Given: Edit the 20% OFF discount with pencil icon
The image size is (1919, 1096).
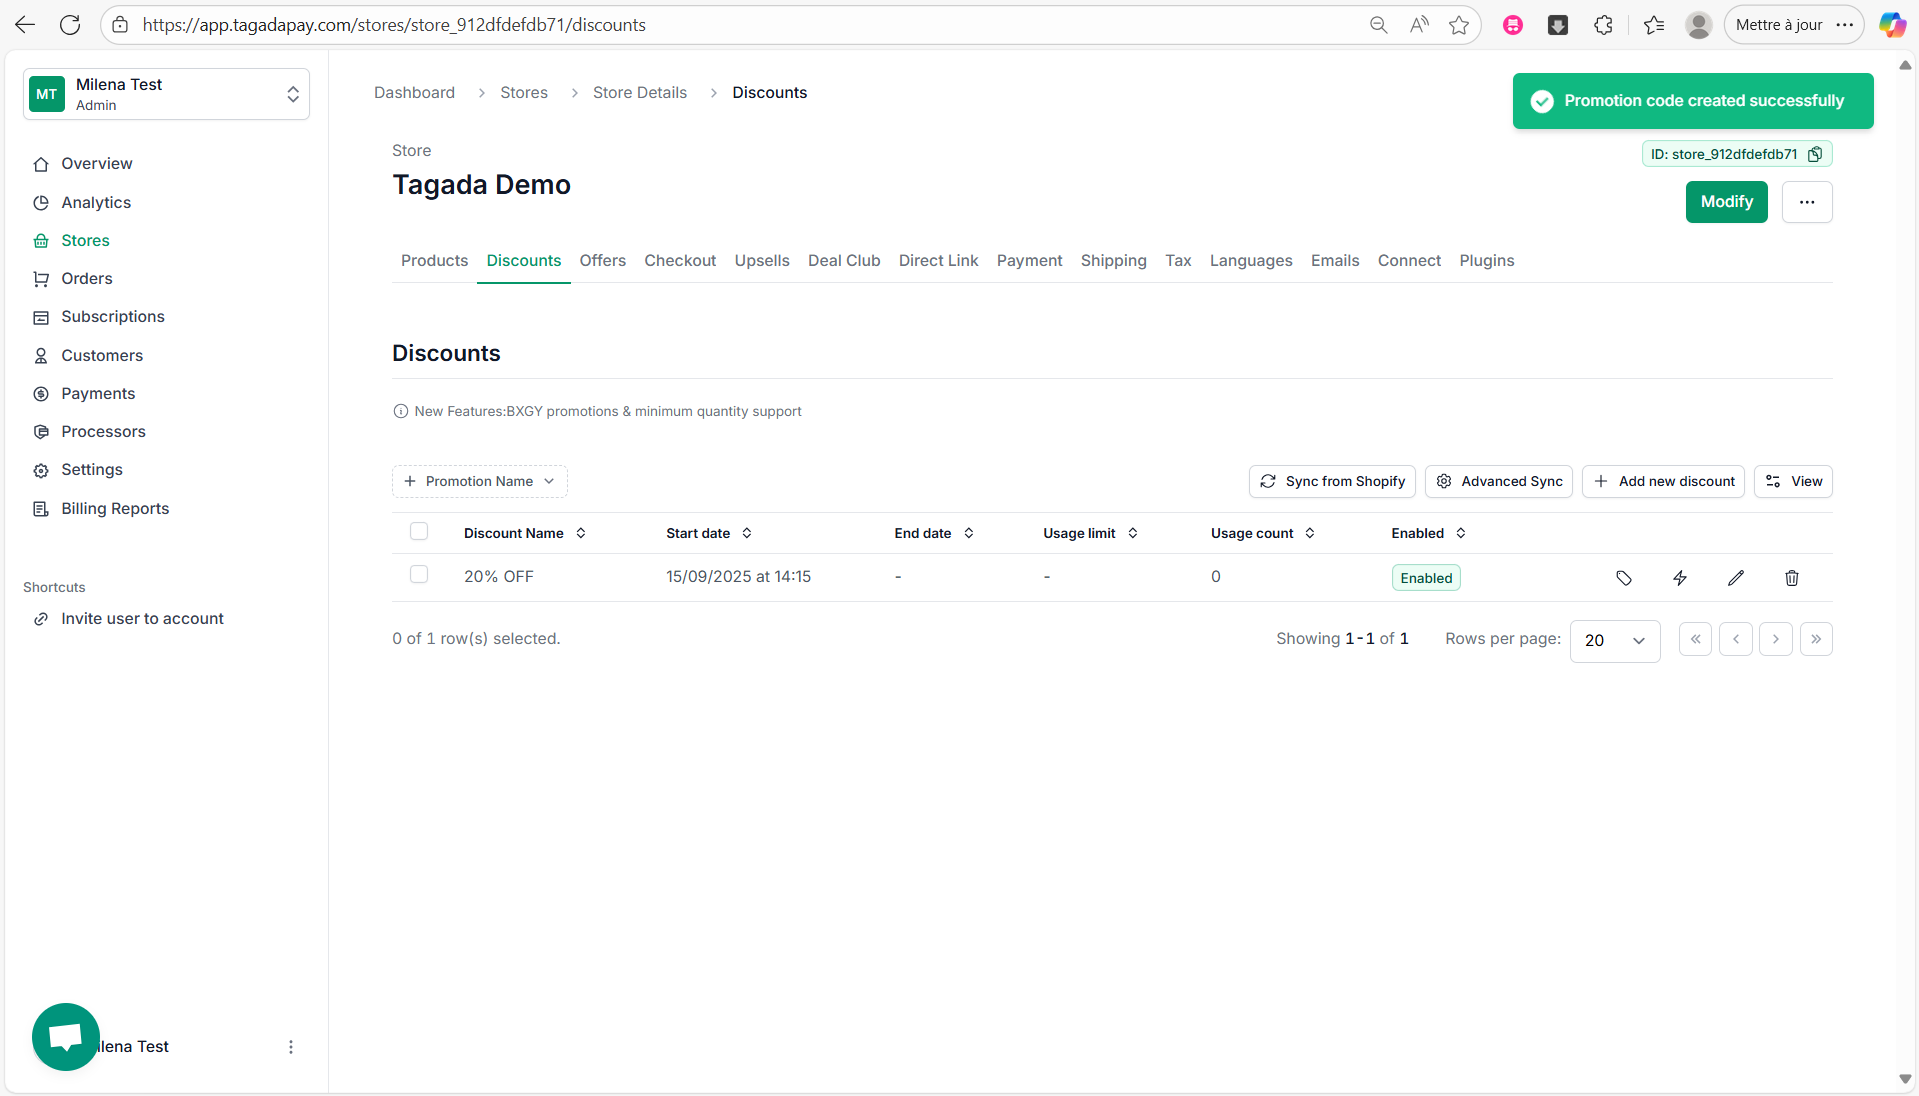Looking at the screenshot, I should click(x=1736, y=578).
